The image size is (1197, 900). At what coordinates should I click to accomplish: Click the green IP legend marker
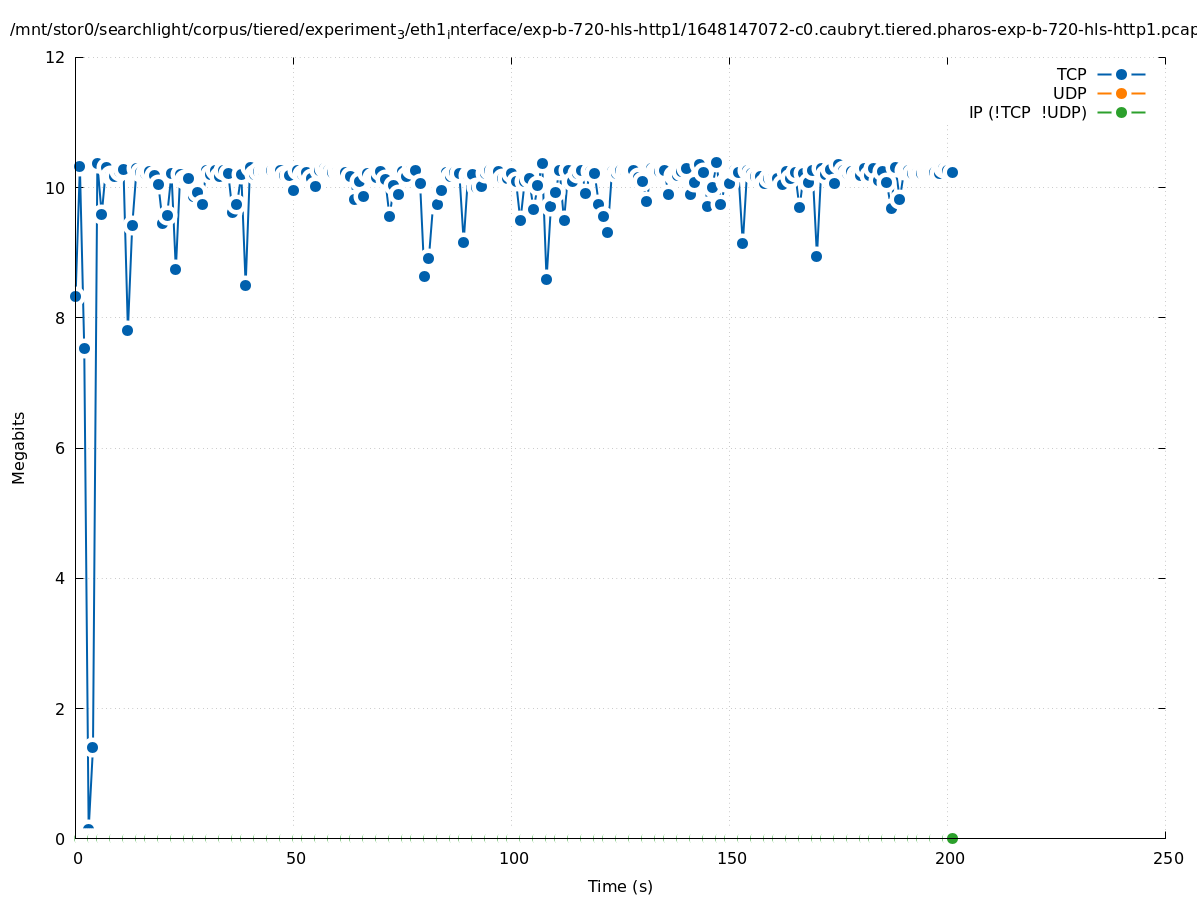click(x=1121, y=112)
